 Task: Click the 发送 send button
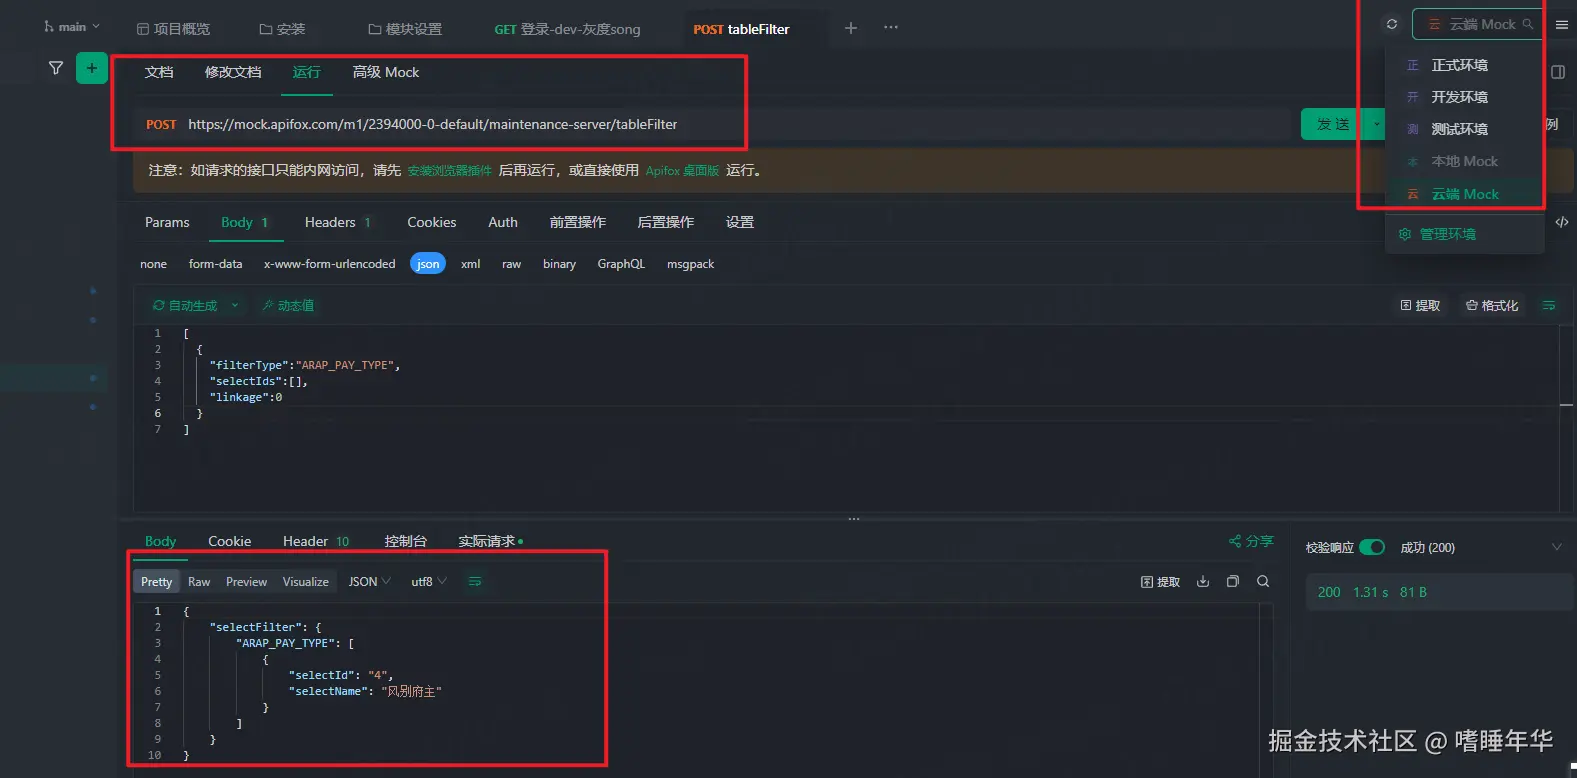[1333, 124]
